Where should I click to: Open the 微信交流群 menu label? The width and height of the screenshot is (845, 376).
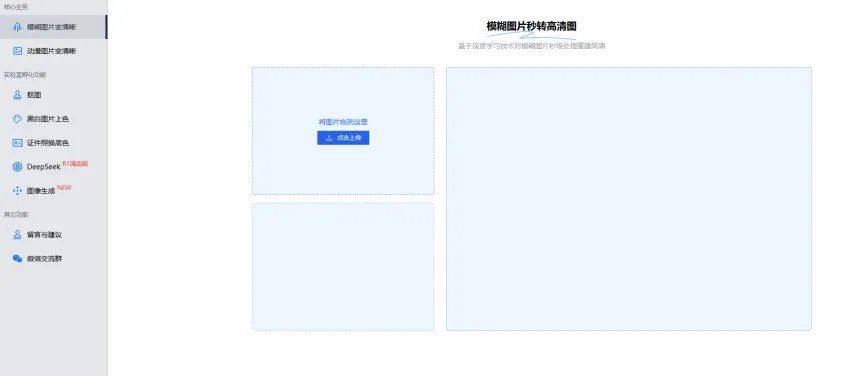click(x=45, y=259)
